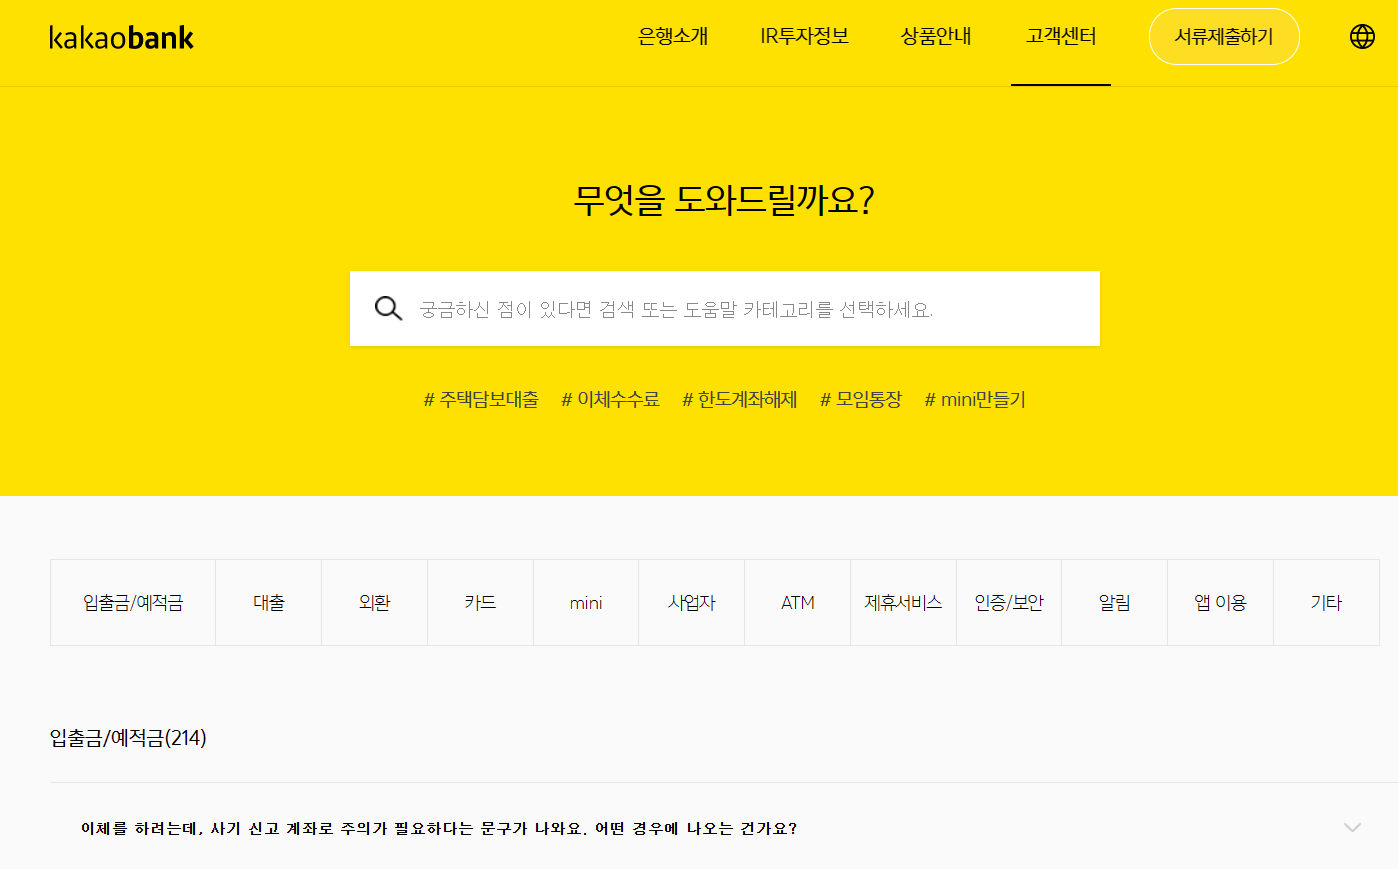The height and width of the screenshot is (869, 1398).
Task: Switch to the 카드 category tab
Action: 480,602
